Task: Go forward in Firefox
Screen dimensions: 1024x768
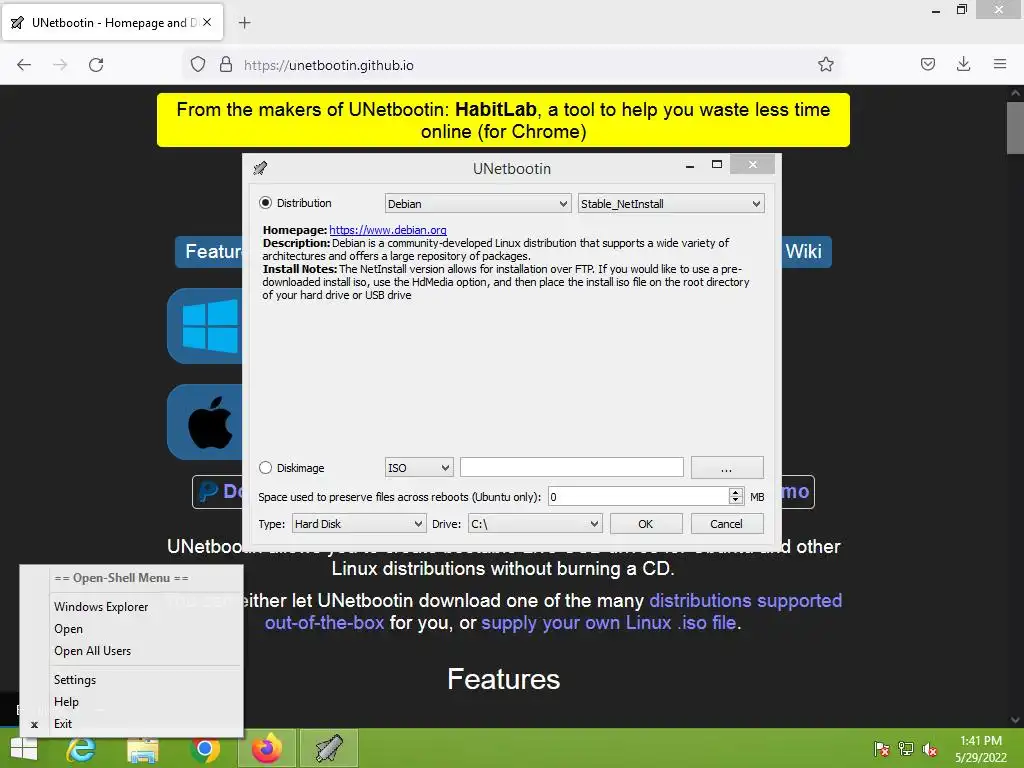Action: point(60,65)
